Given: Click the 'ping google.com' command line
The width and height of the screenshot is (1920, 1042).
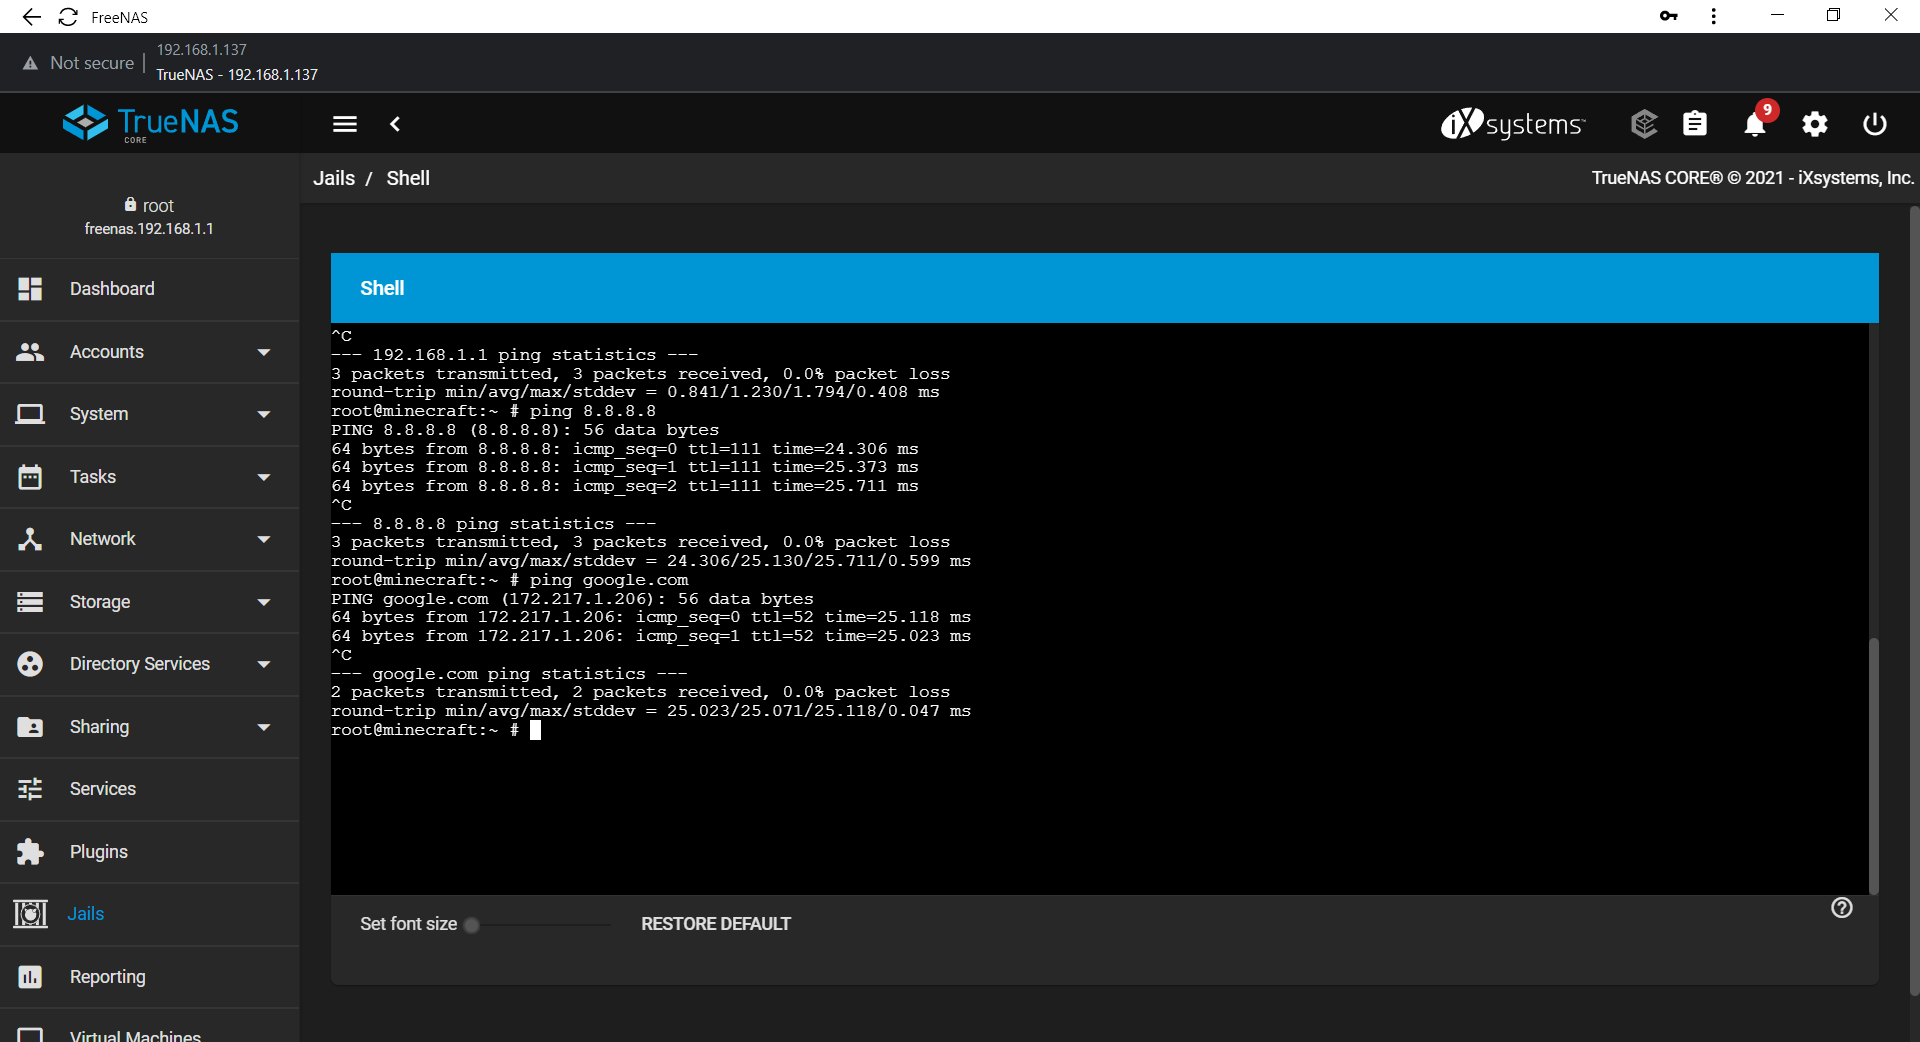Looking at the screenshot, I should 510,580.
